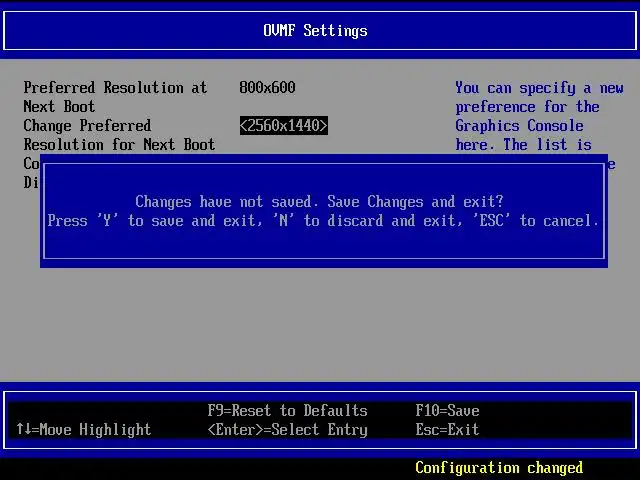
Task: Click the Preferred Resolution at Next Boot label
Action: (115, 97)
